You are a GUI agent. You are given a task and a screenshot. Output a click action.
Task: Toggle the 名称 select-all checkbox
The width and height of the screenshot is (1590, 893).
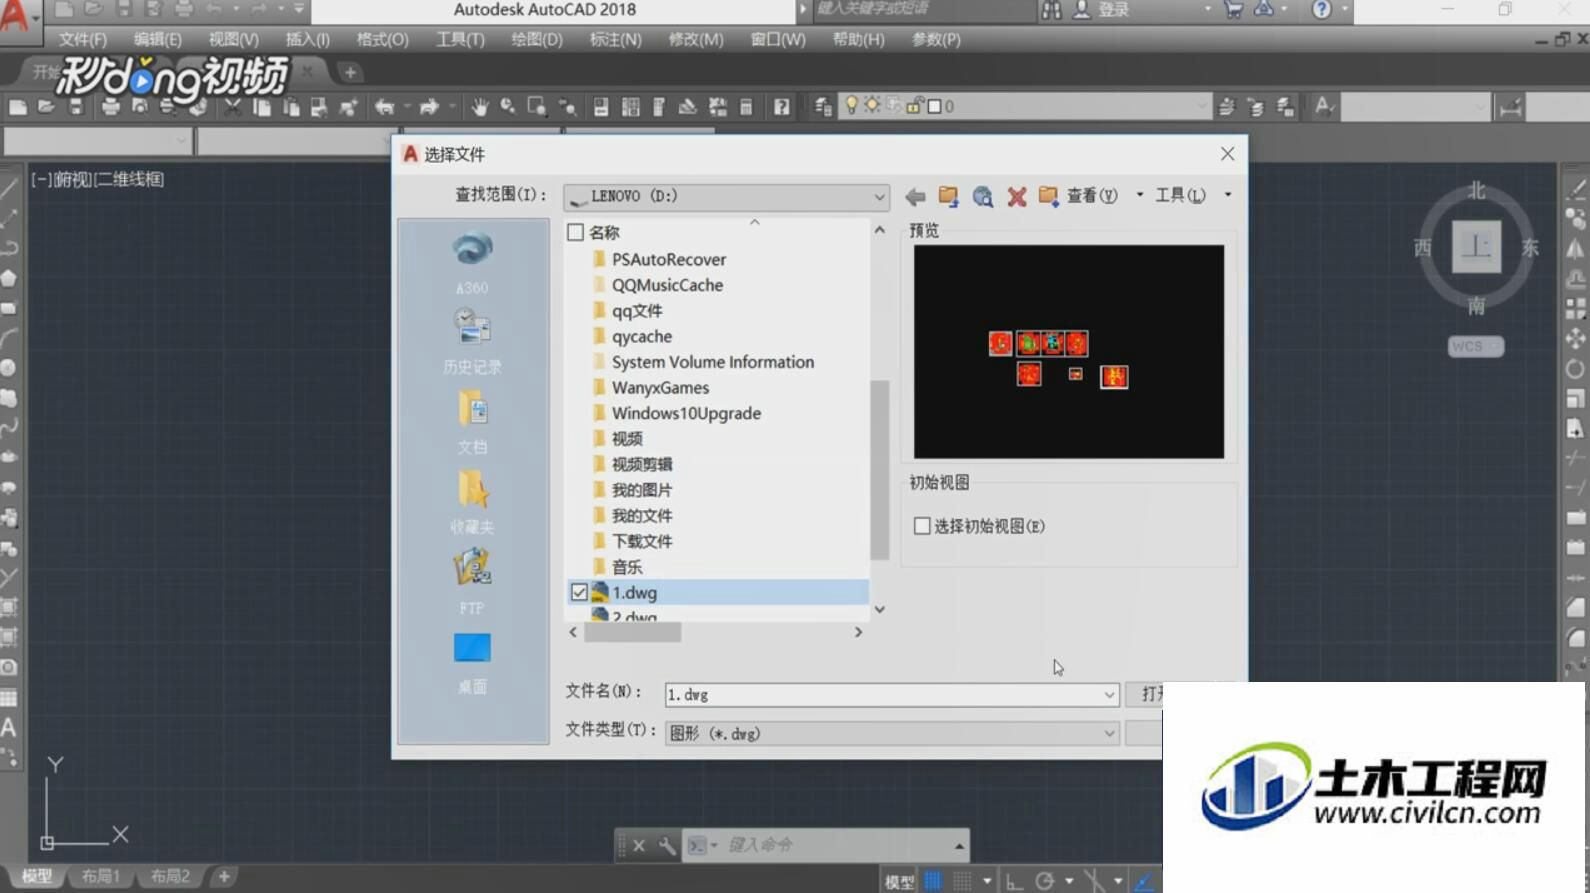point(575,232)
